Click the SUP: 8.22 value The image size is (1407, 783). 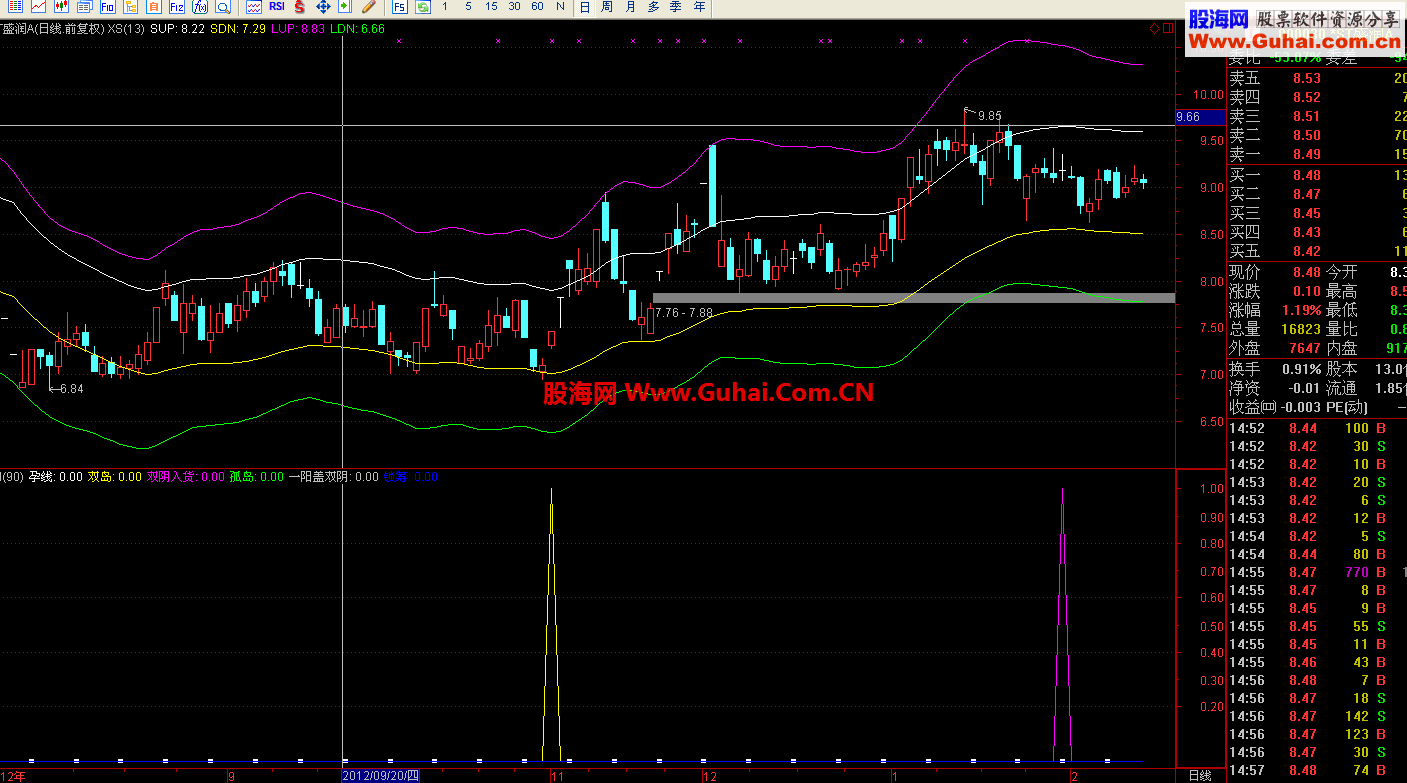click(x=178, y=29)
